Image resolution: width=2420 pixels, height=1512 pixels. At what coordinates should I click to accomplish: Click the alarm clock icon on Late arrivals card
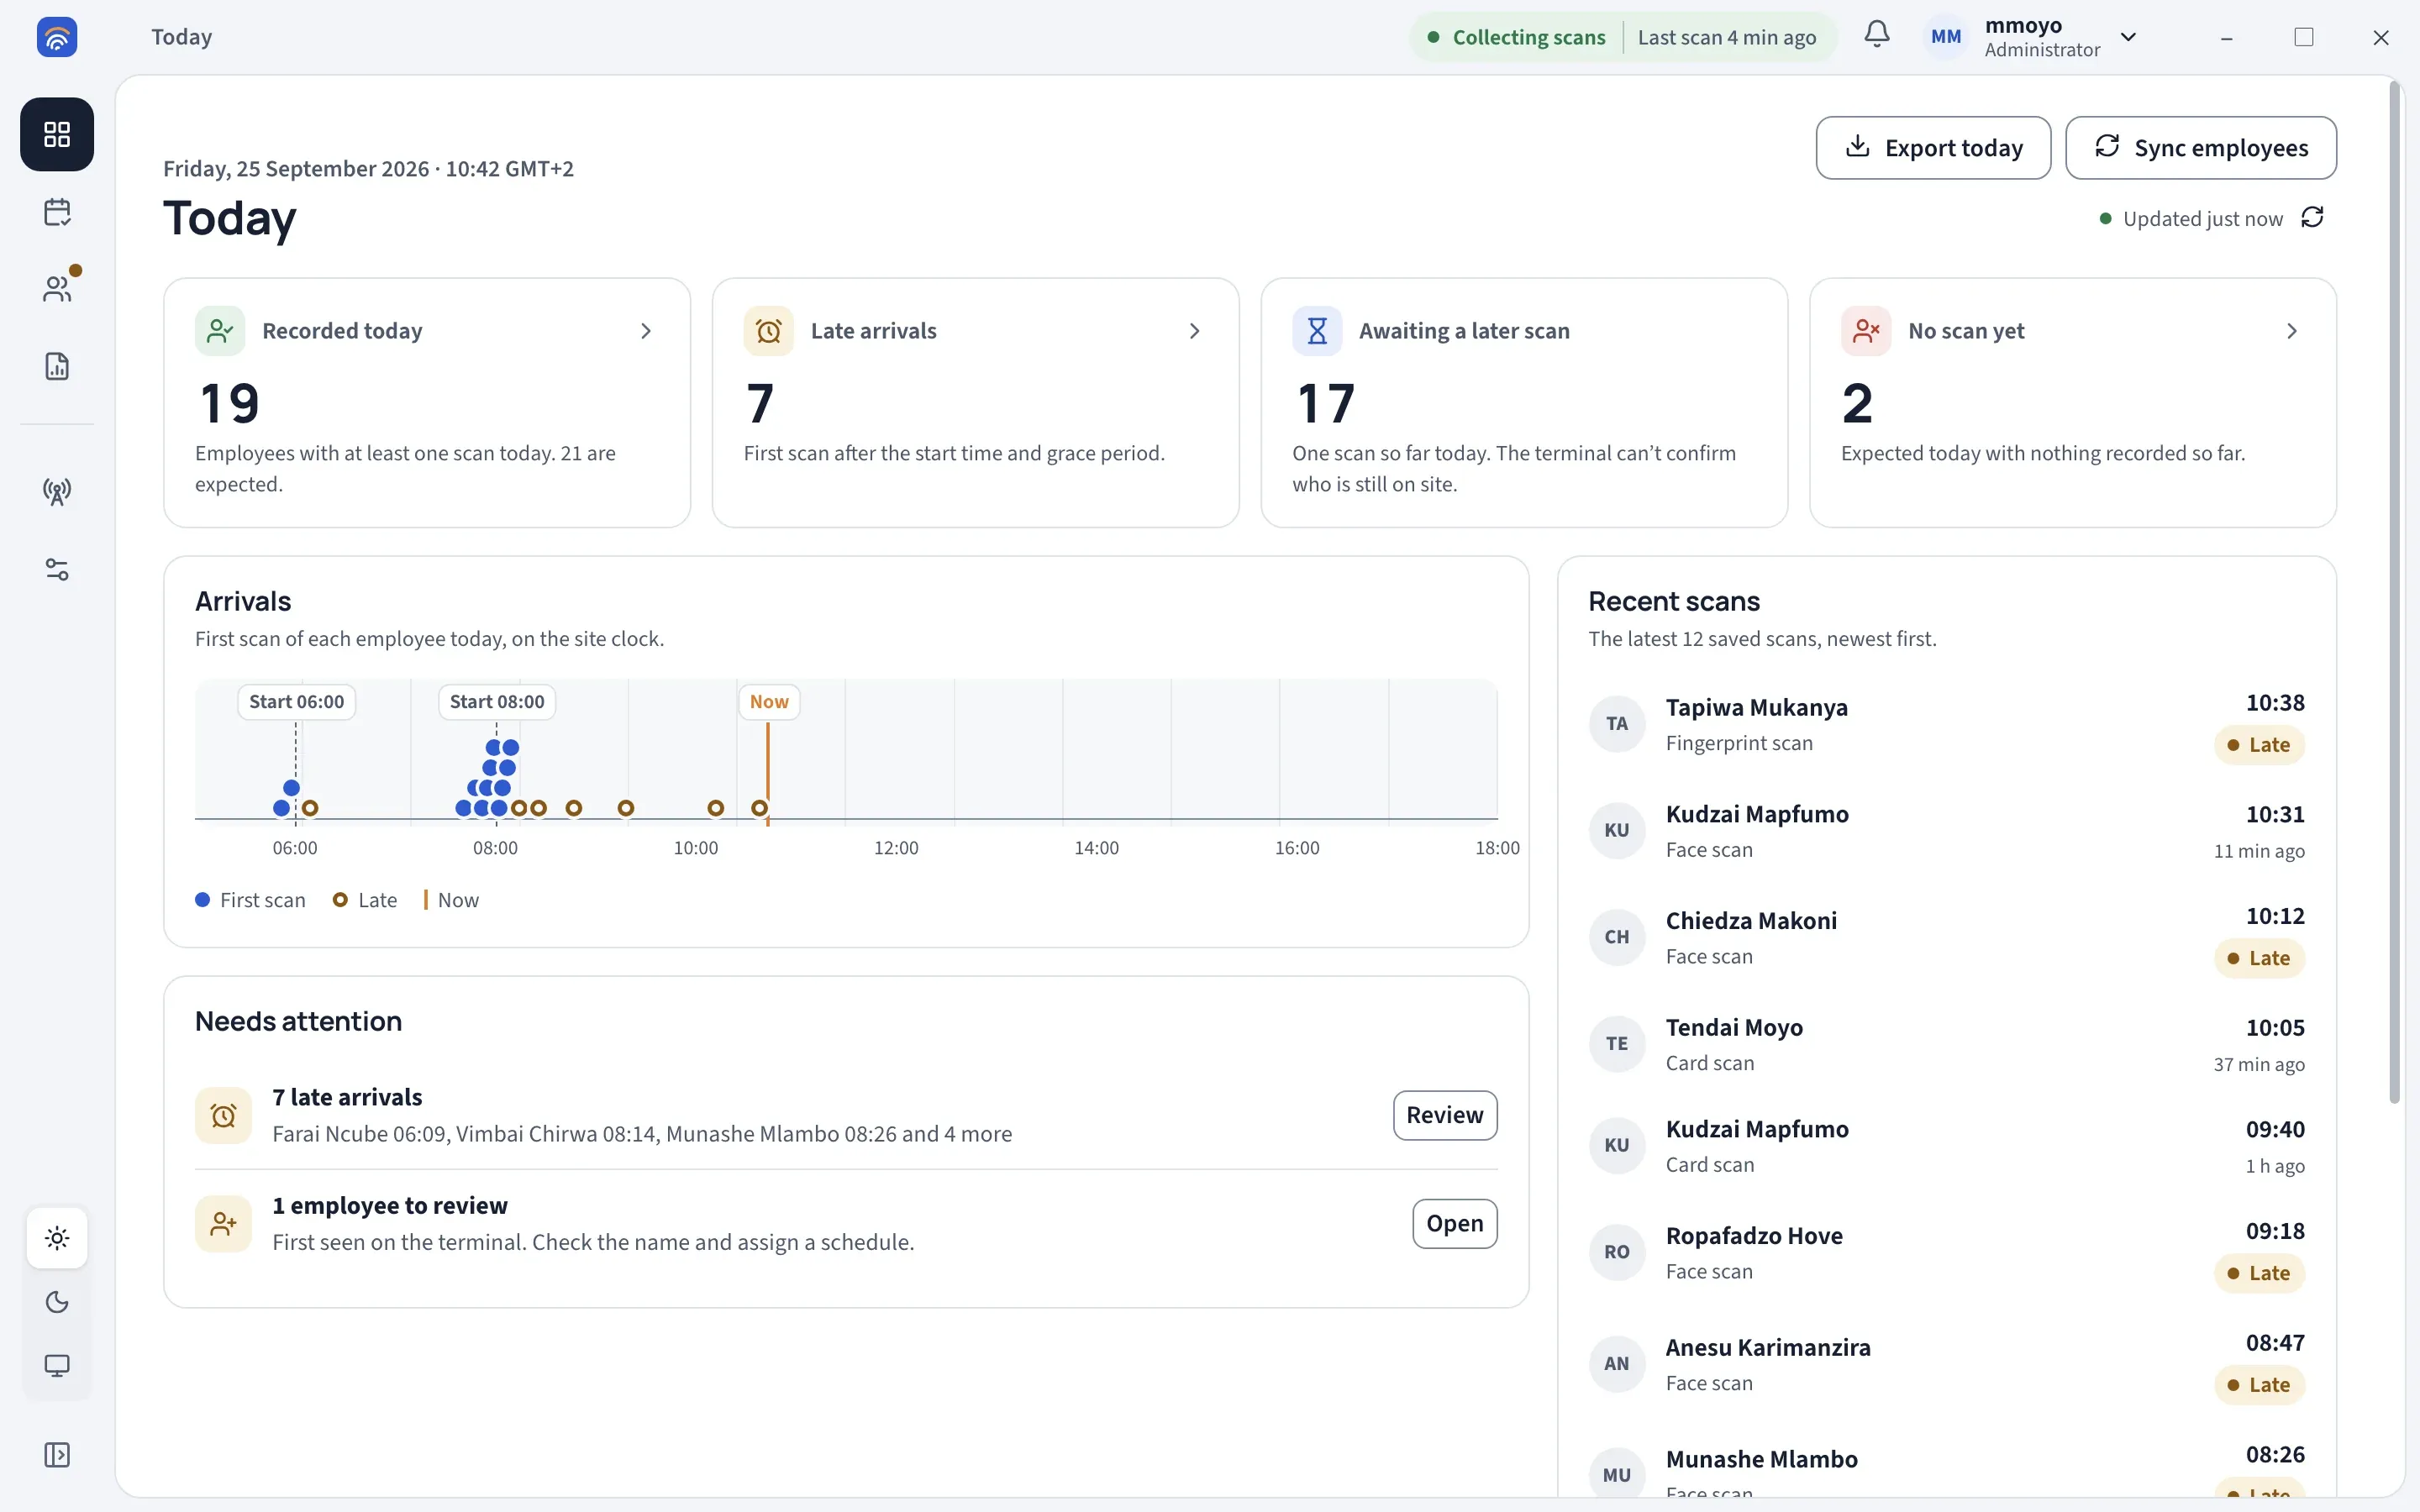[768, 331]
